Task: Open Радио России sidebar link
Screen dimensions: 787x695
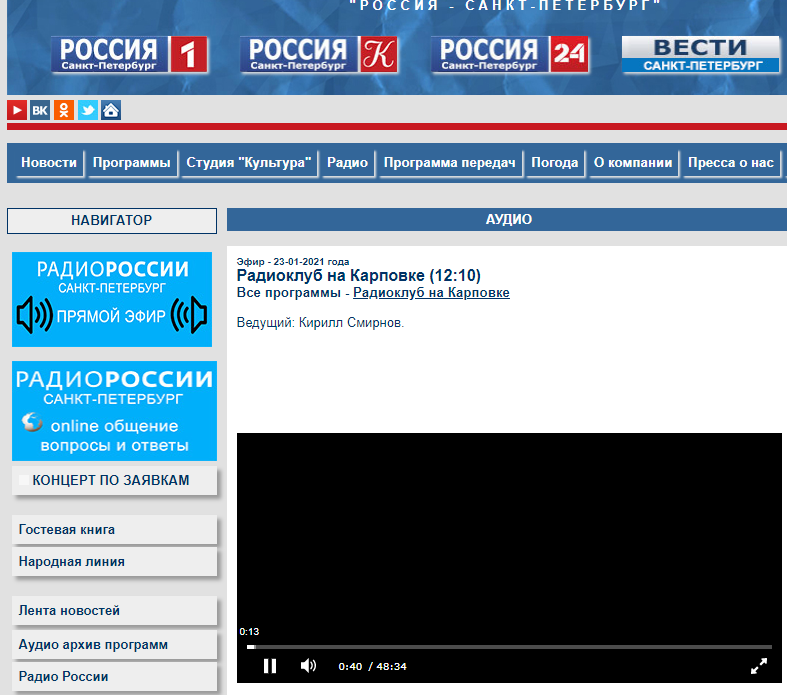Action: coord(114,676)
